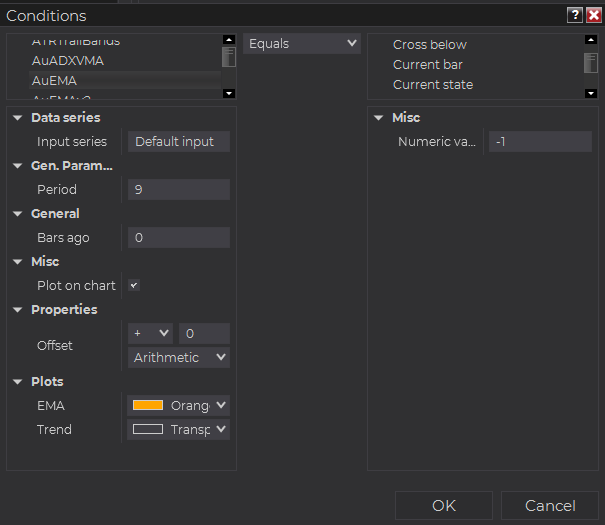Open the Arithmetic offset type dropdown
Image resolution: width=605 pixels, height=525 pixels.
click(179, 357)
